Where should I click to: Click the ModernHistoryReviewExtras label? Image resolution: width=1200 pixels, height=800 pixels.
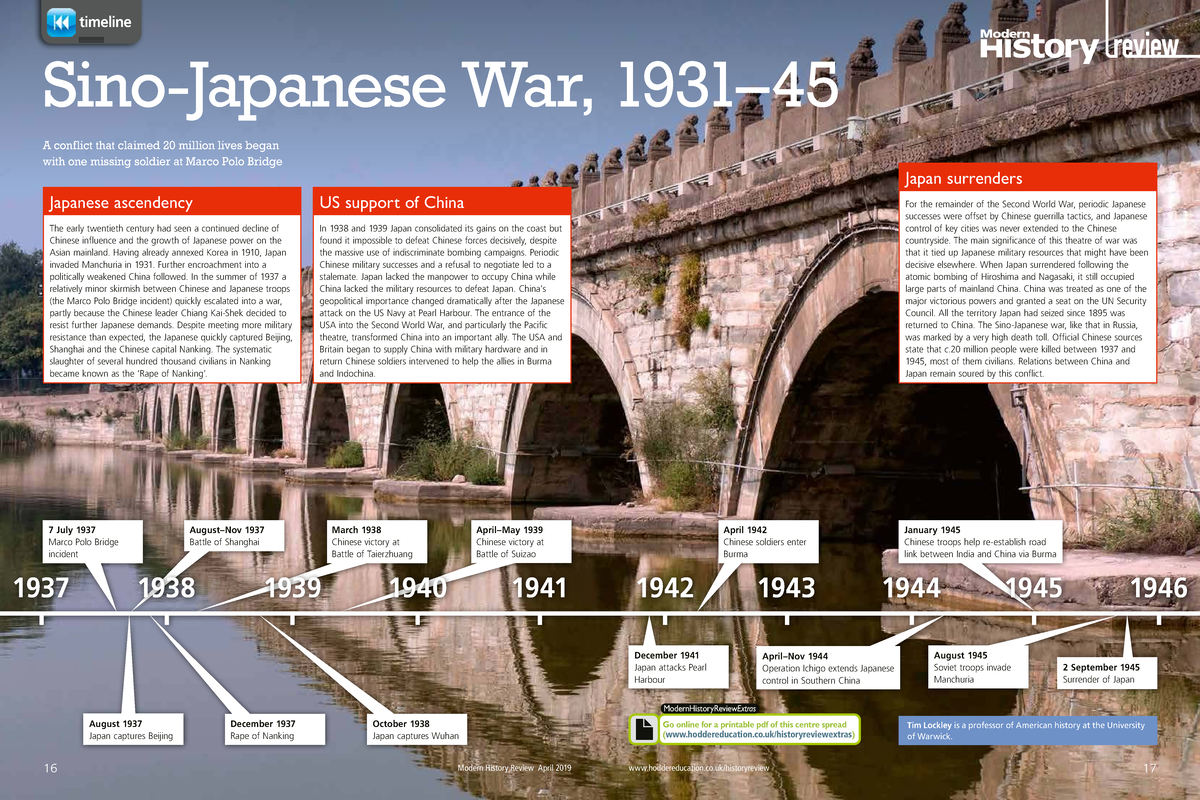click(712, 706)
